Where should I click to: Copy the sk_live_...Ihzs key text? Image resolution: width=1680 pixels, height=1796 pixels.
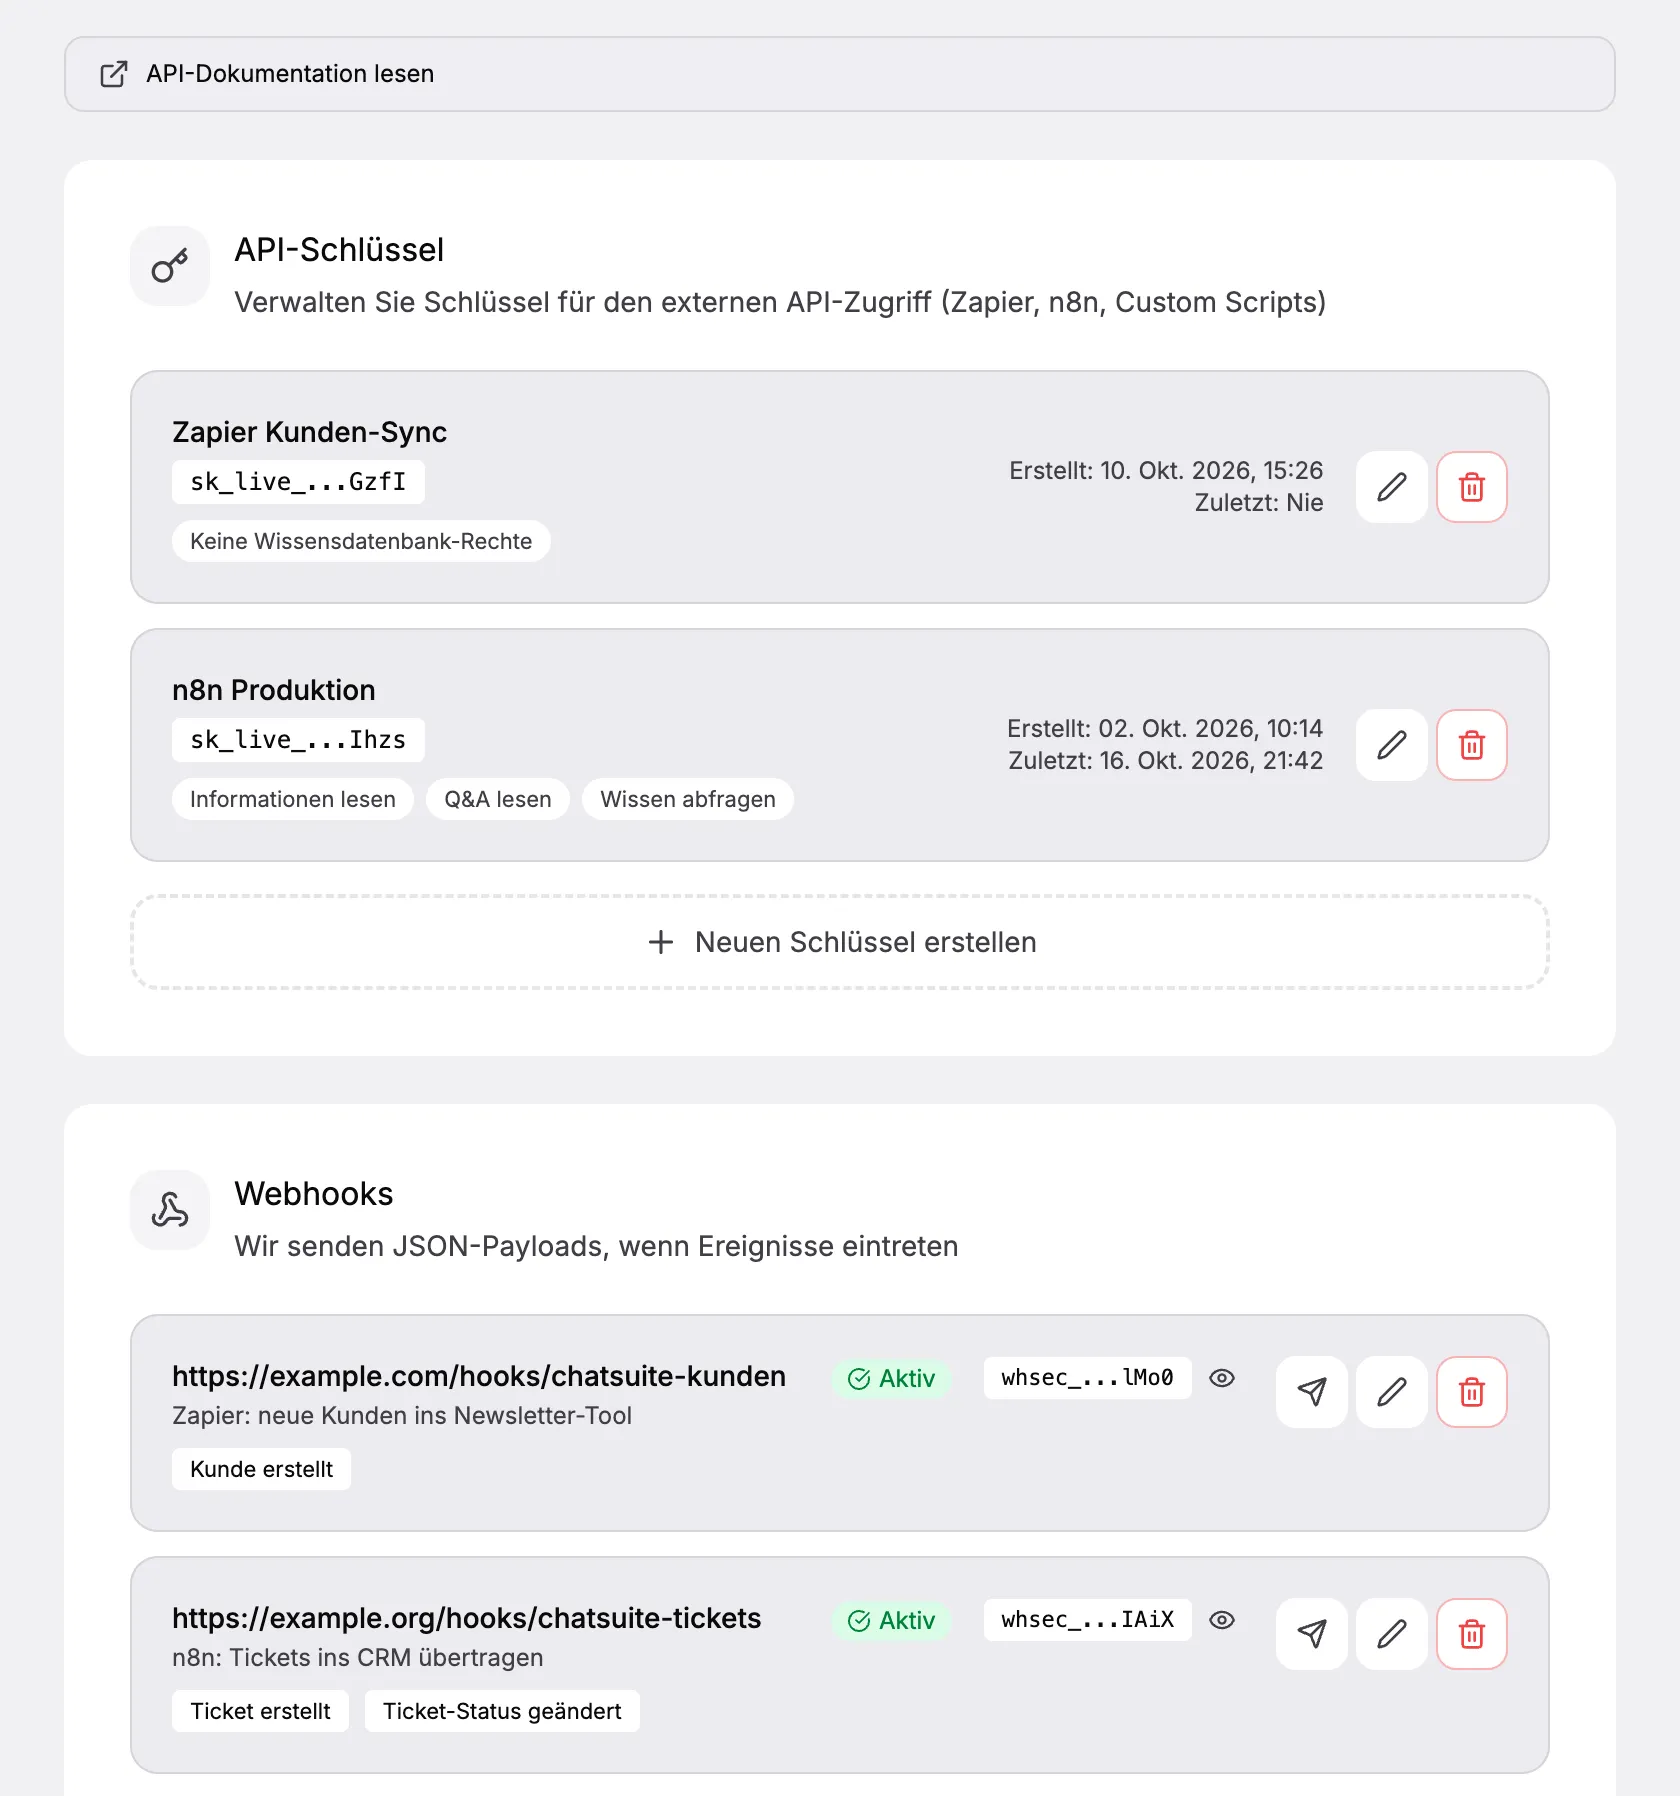click(298, 740)
